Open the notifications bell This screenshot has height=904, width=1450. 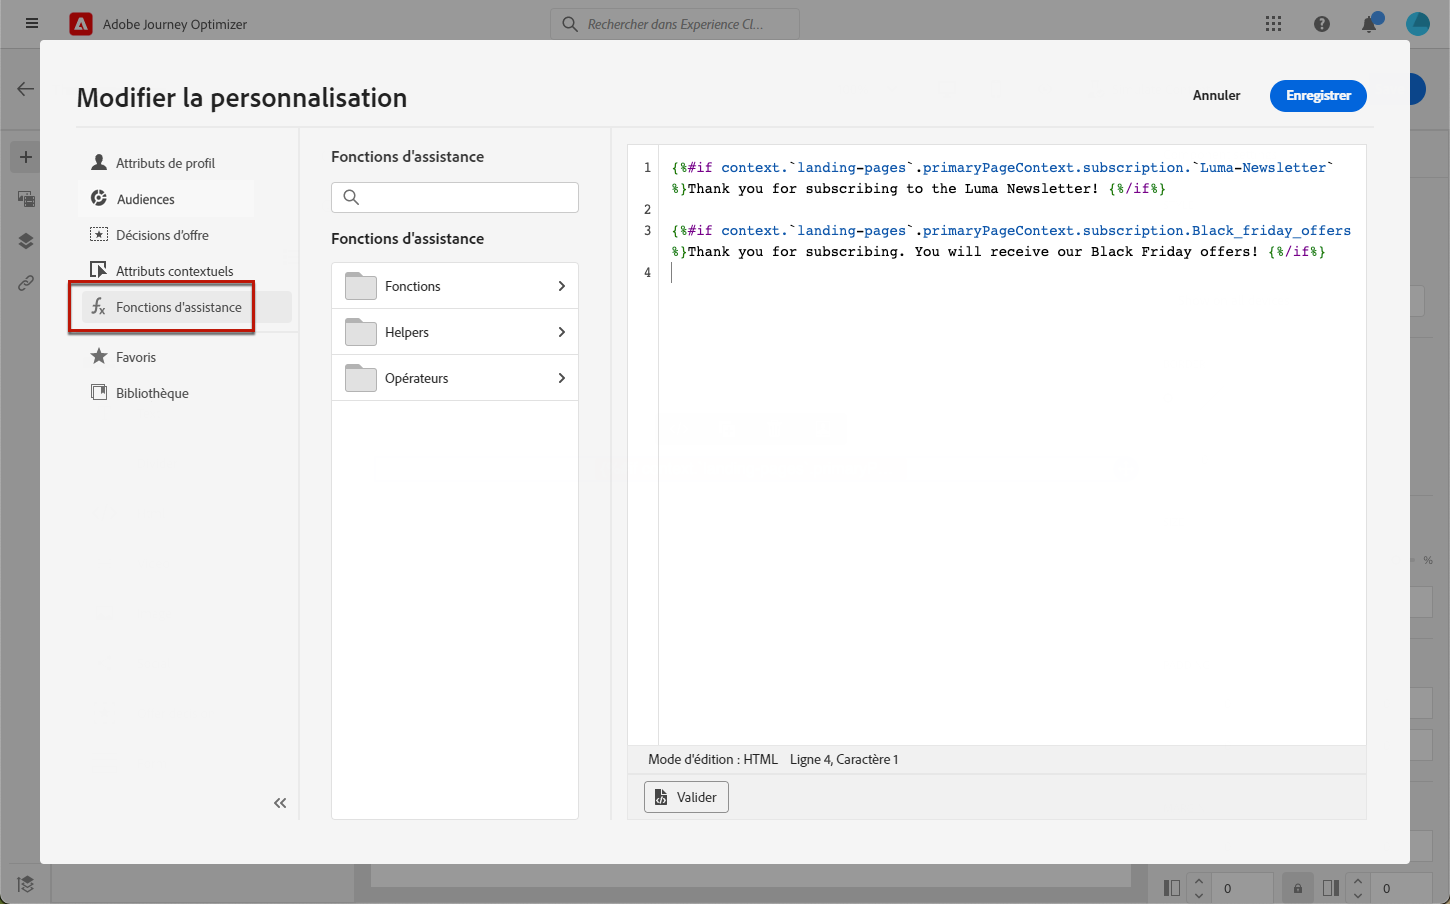point(1369,24)
